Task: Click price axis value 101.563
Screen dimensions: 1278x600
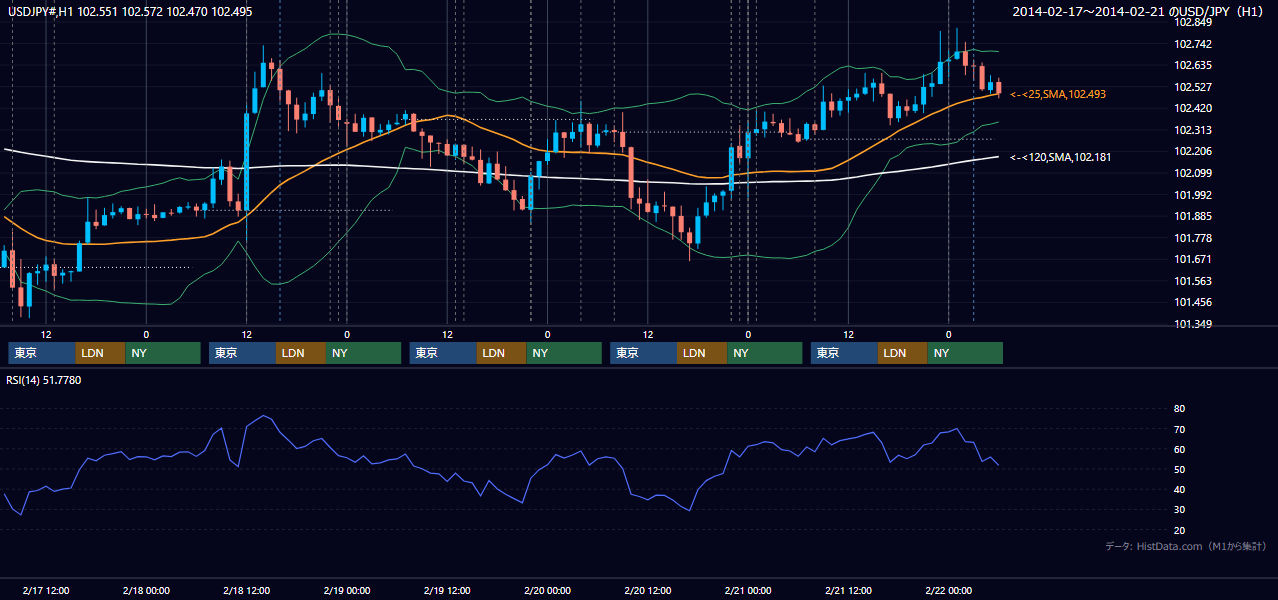Action: pos(1193,281)
